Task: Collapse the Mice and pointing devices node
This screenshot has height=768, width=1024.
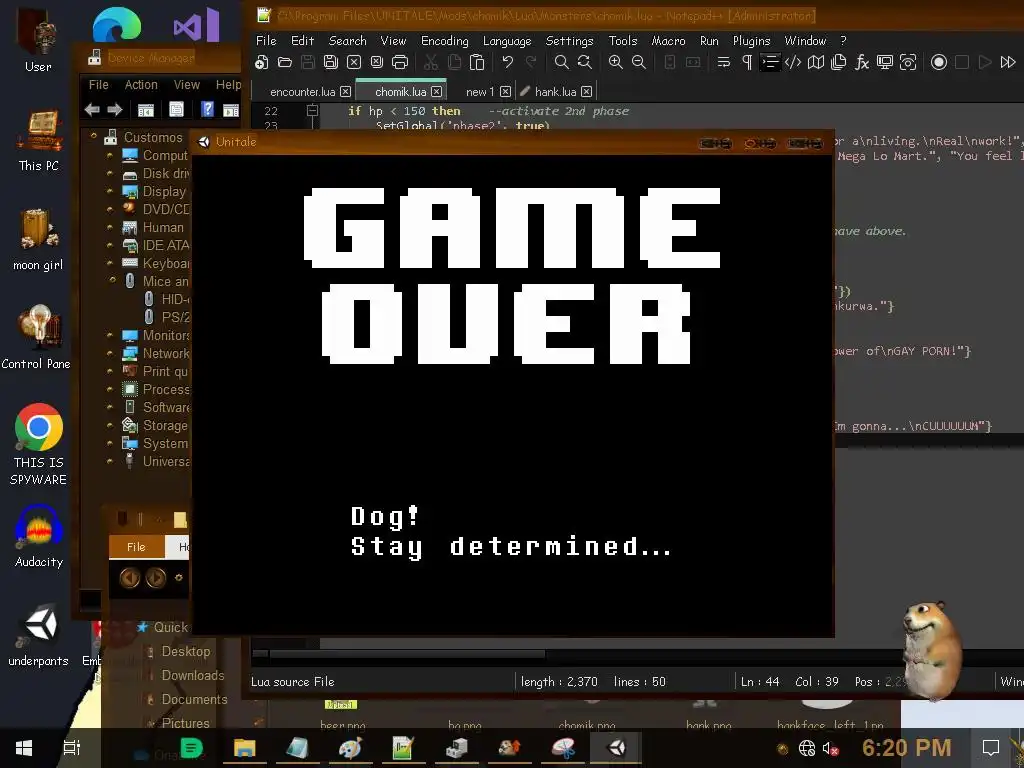Action: click(x=112, y=280)
